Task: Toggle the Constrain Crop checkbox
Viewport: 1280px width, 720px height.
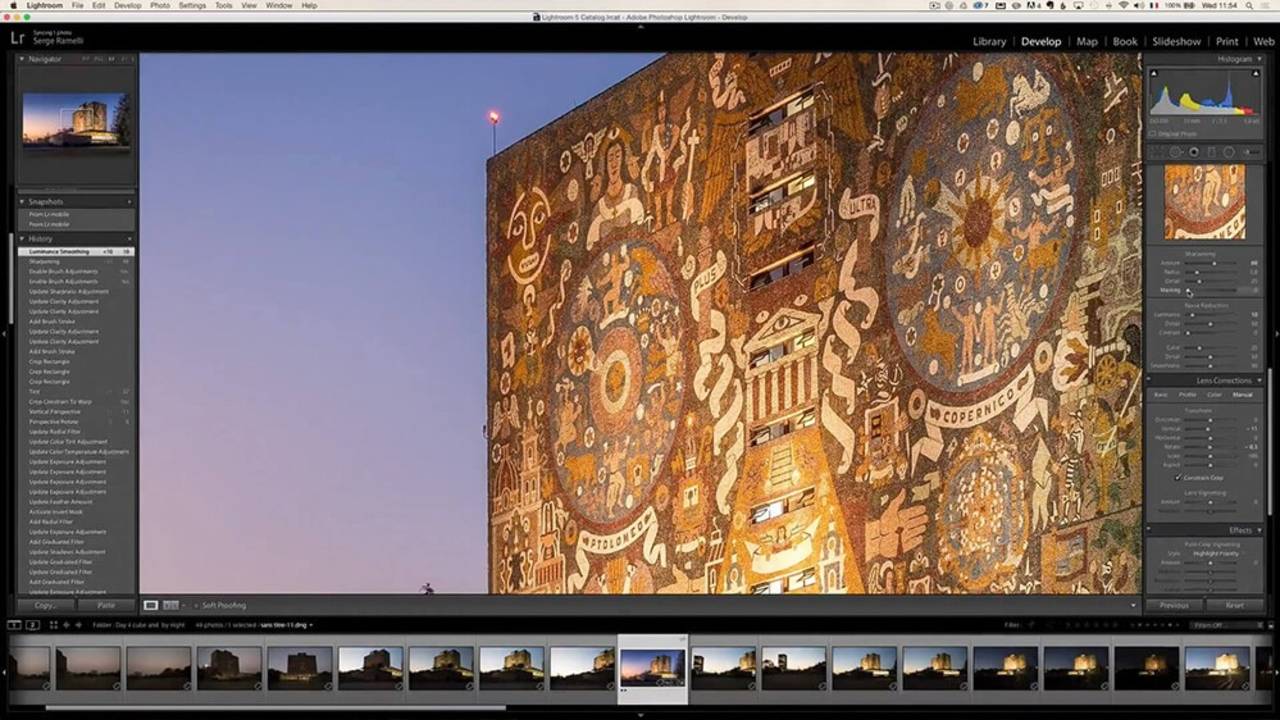Action: tap(1178, 478)
